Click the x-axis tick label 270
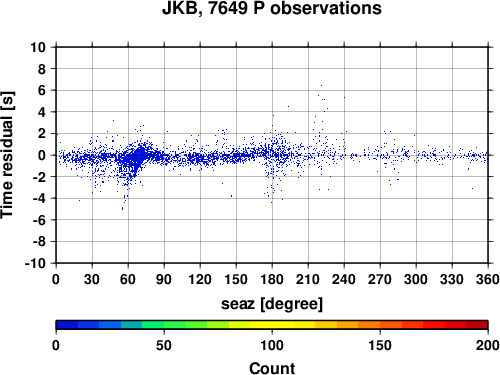The width and height of the screenshot is (500, 375). [380, 279]
